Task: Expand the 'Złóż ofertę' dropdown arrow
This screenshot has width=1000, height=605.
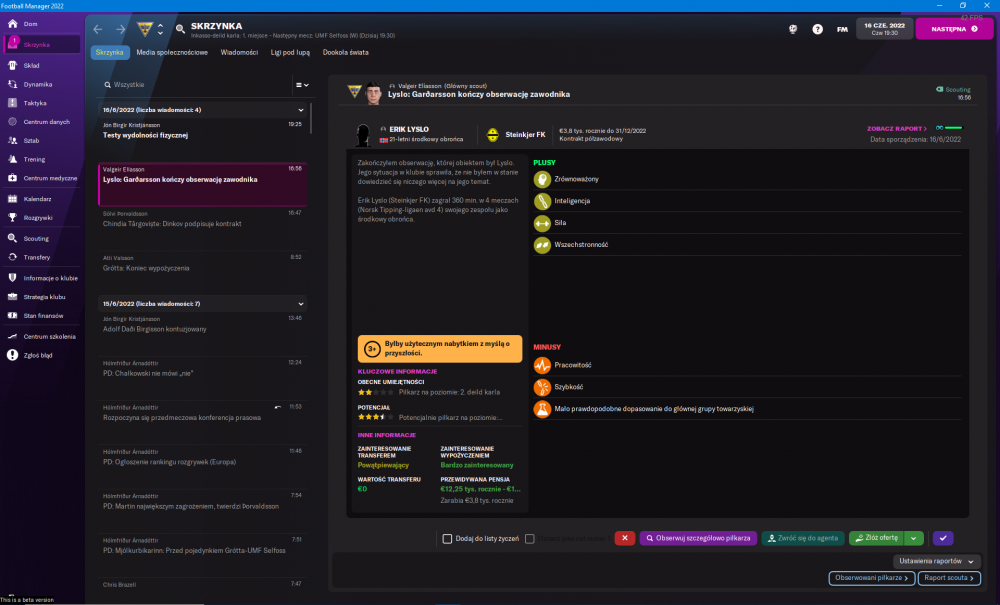Action: (x=915, y=538)
